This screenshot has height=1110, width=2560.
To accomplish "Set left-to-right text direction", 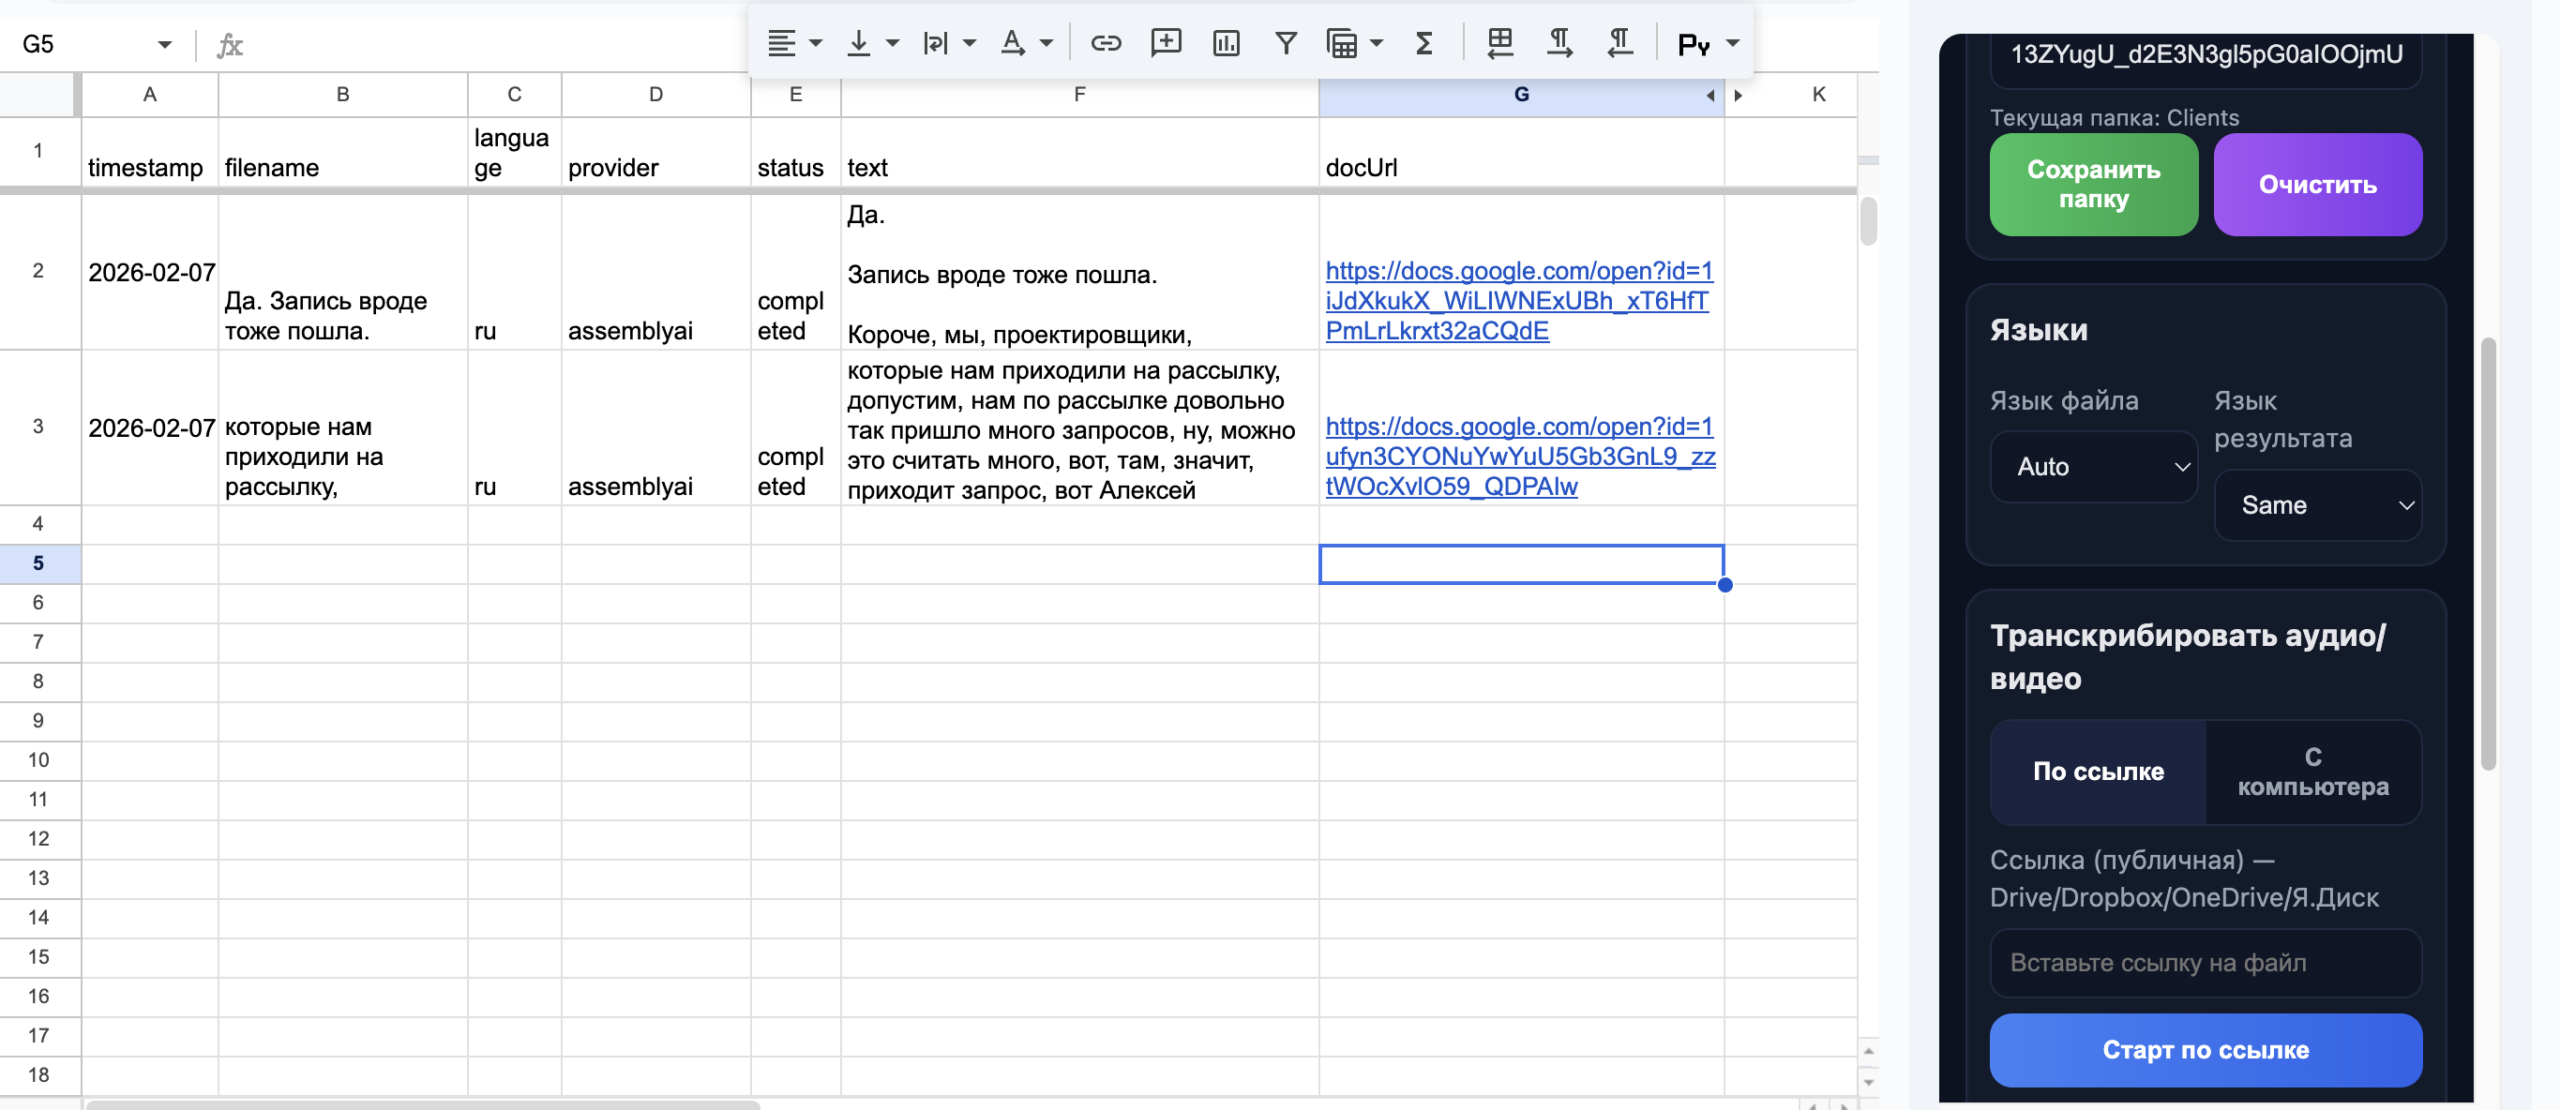I will pos(1559,43).
